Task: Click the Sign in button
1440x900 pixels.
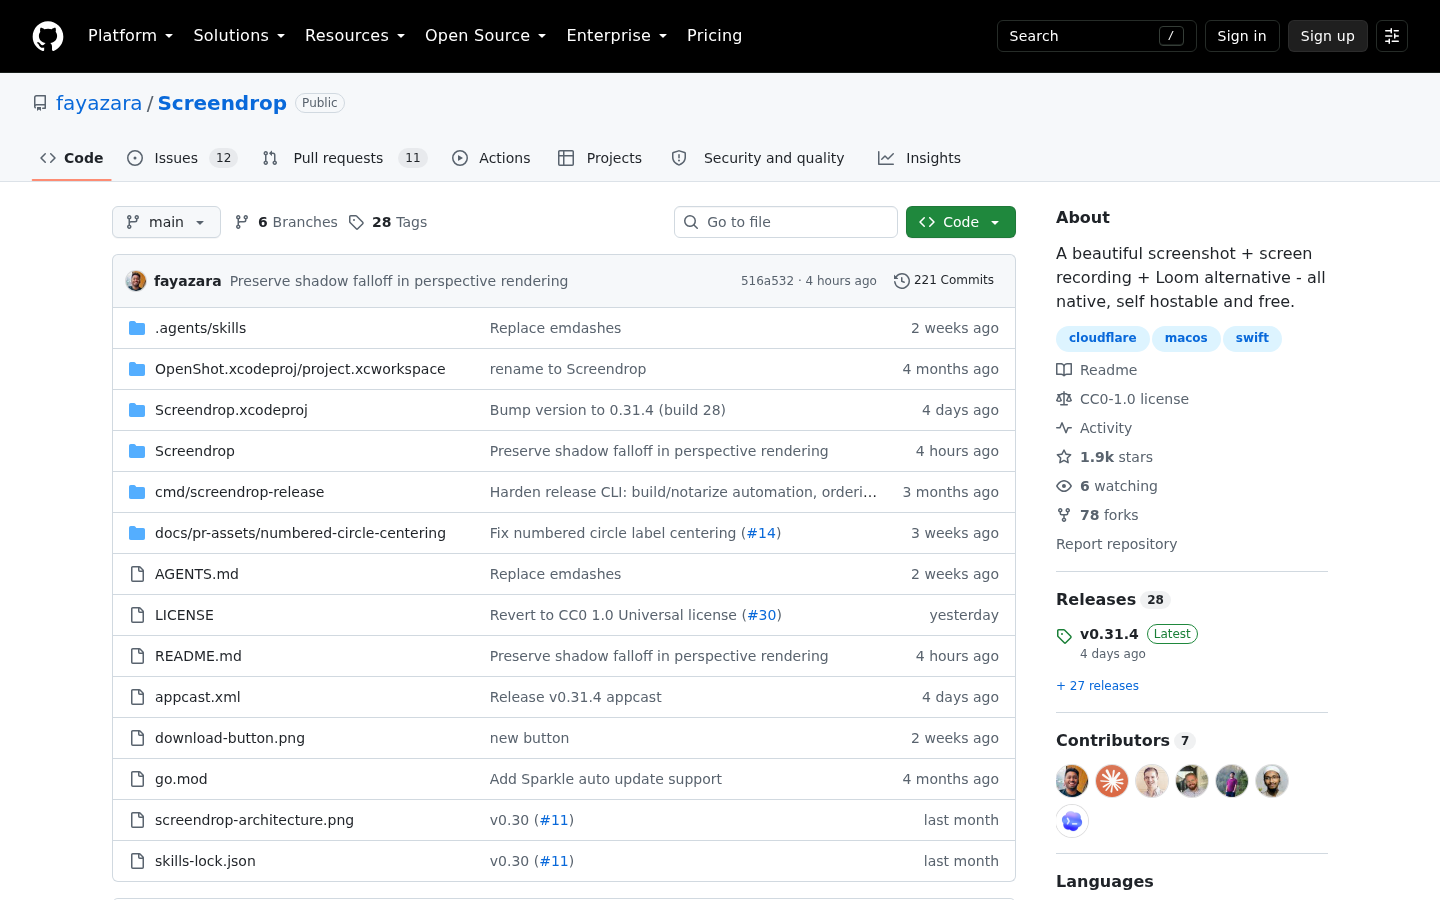Action: (x=1242, y=36)
